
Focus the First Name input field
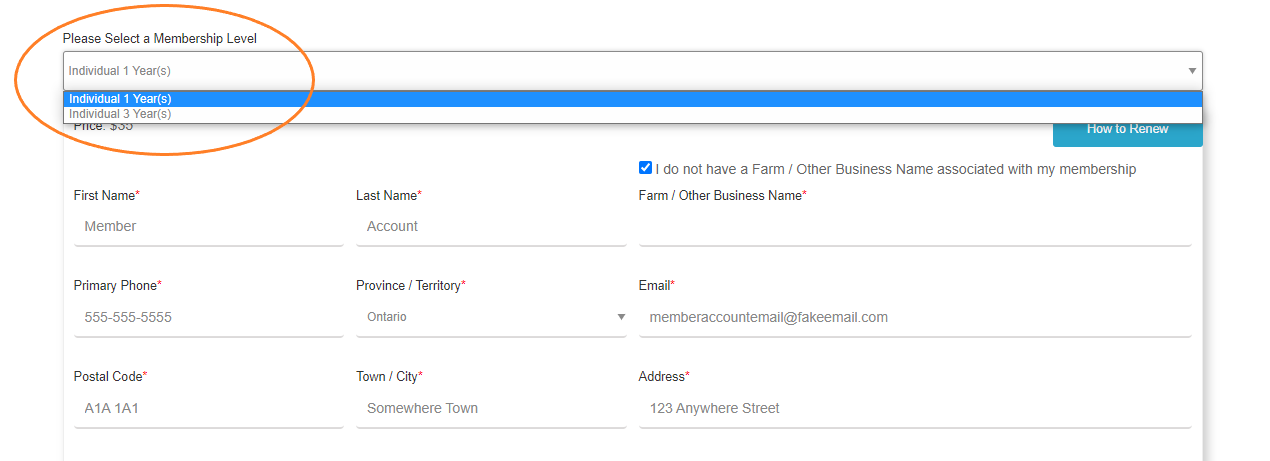click(208, 227)
